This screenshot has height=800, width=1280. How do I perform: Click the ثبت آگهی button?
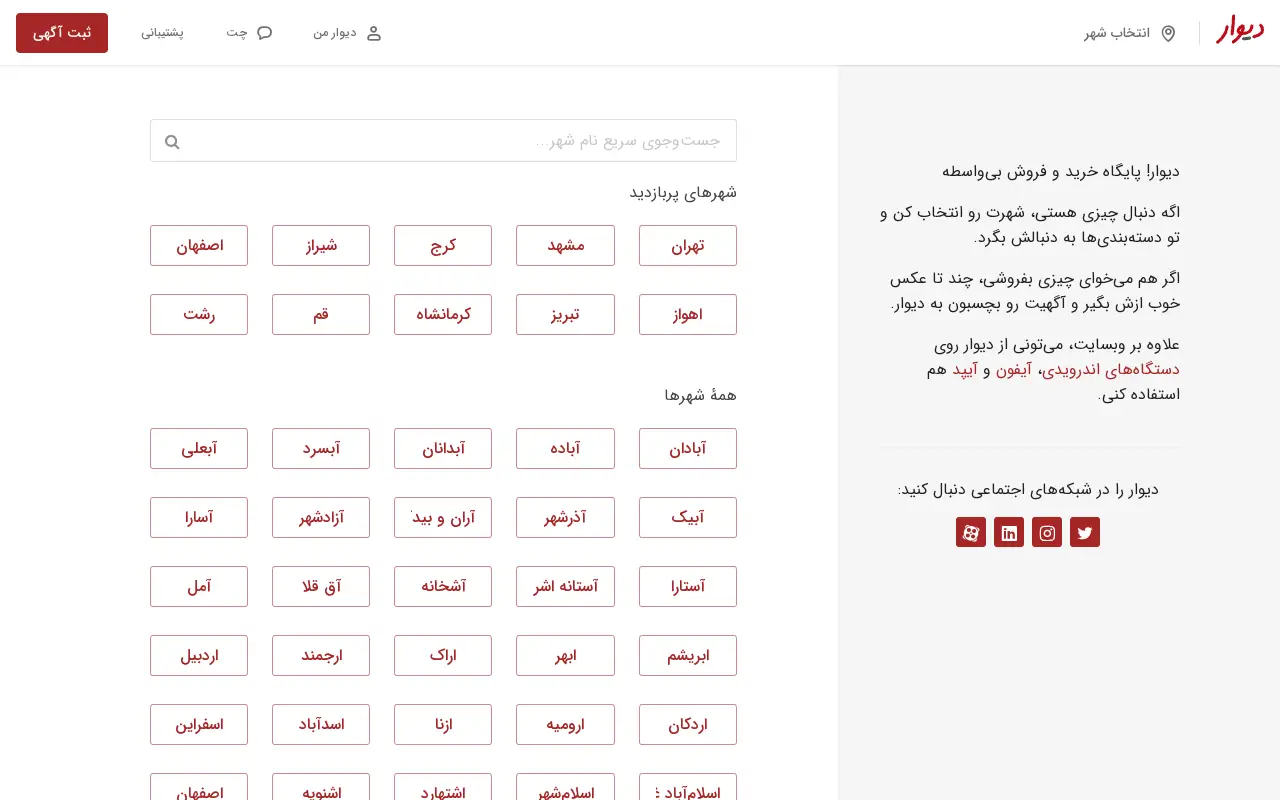pos(62,33)
